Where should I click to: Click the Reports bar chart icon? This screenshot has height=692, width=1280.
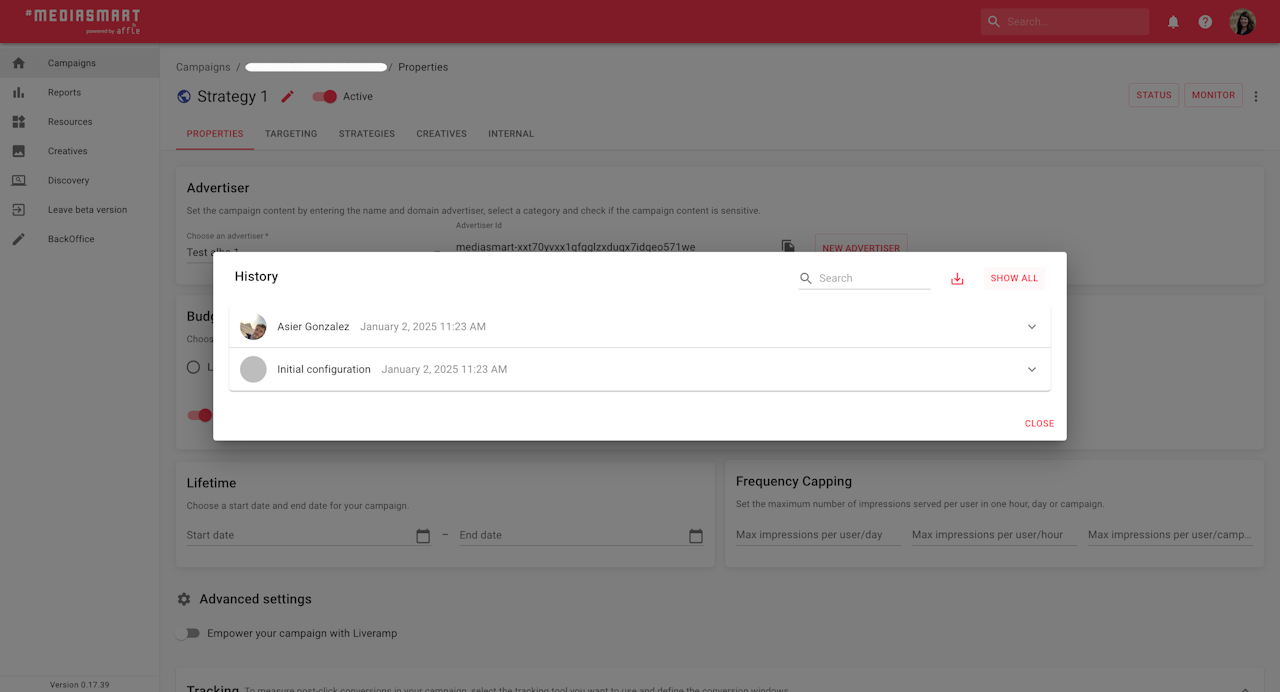coord(19,92)
